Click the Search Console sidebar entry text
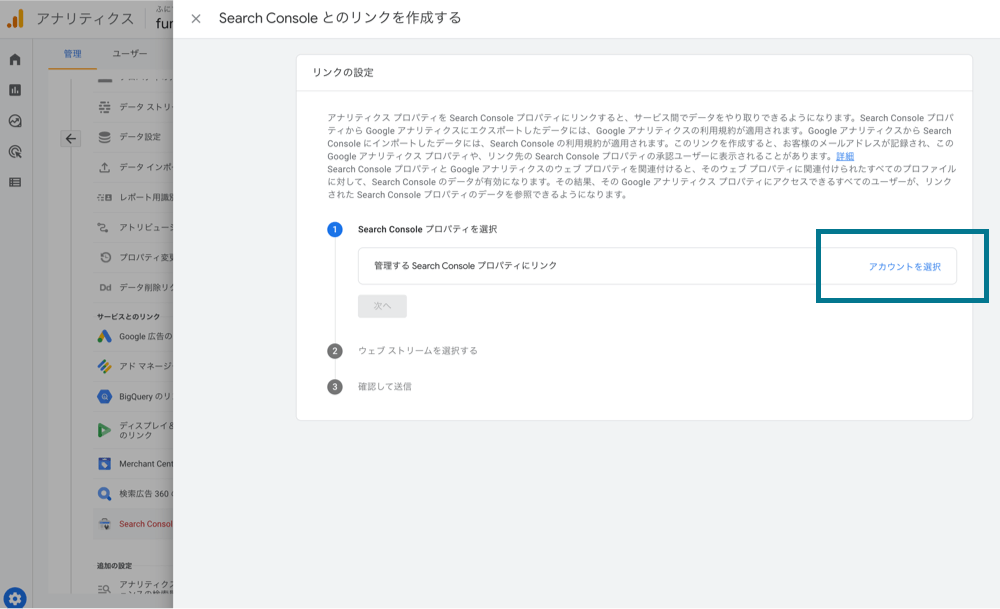The image size is (1000, 609). (x=146, y=524)
